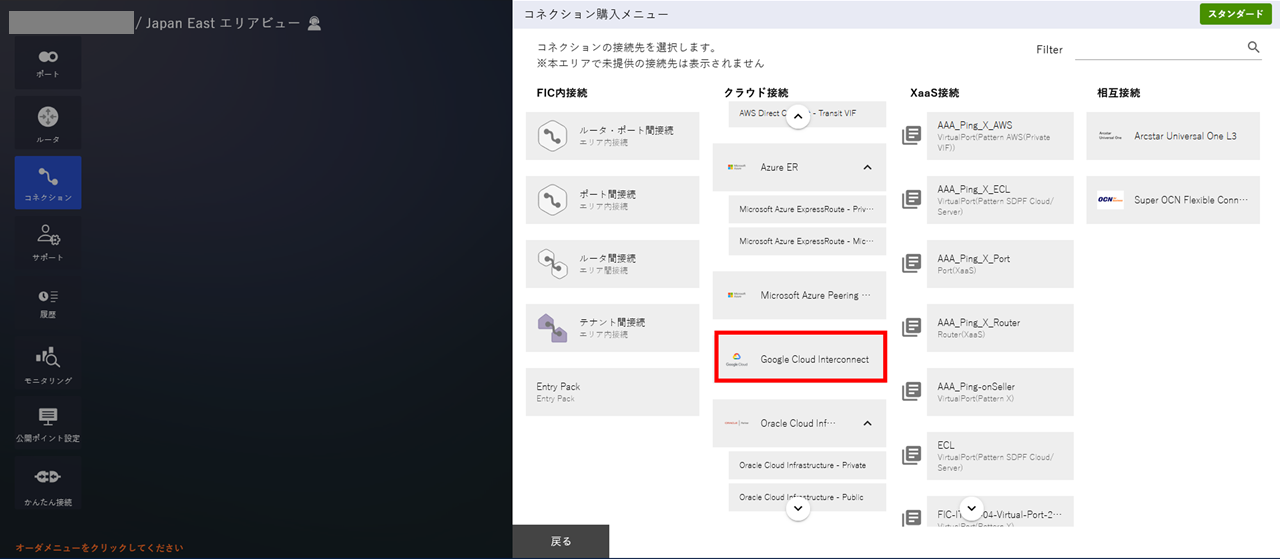Click the Arcstar Universal One logo
This screenshot has width=1280, height=559.
[1110, 136]
